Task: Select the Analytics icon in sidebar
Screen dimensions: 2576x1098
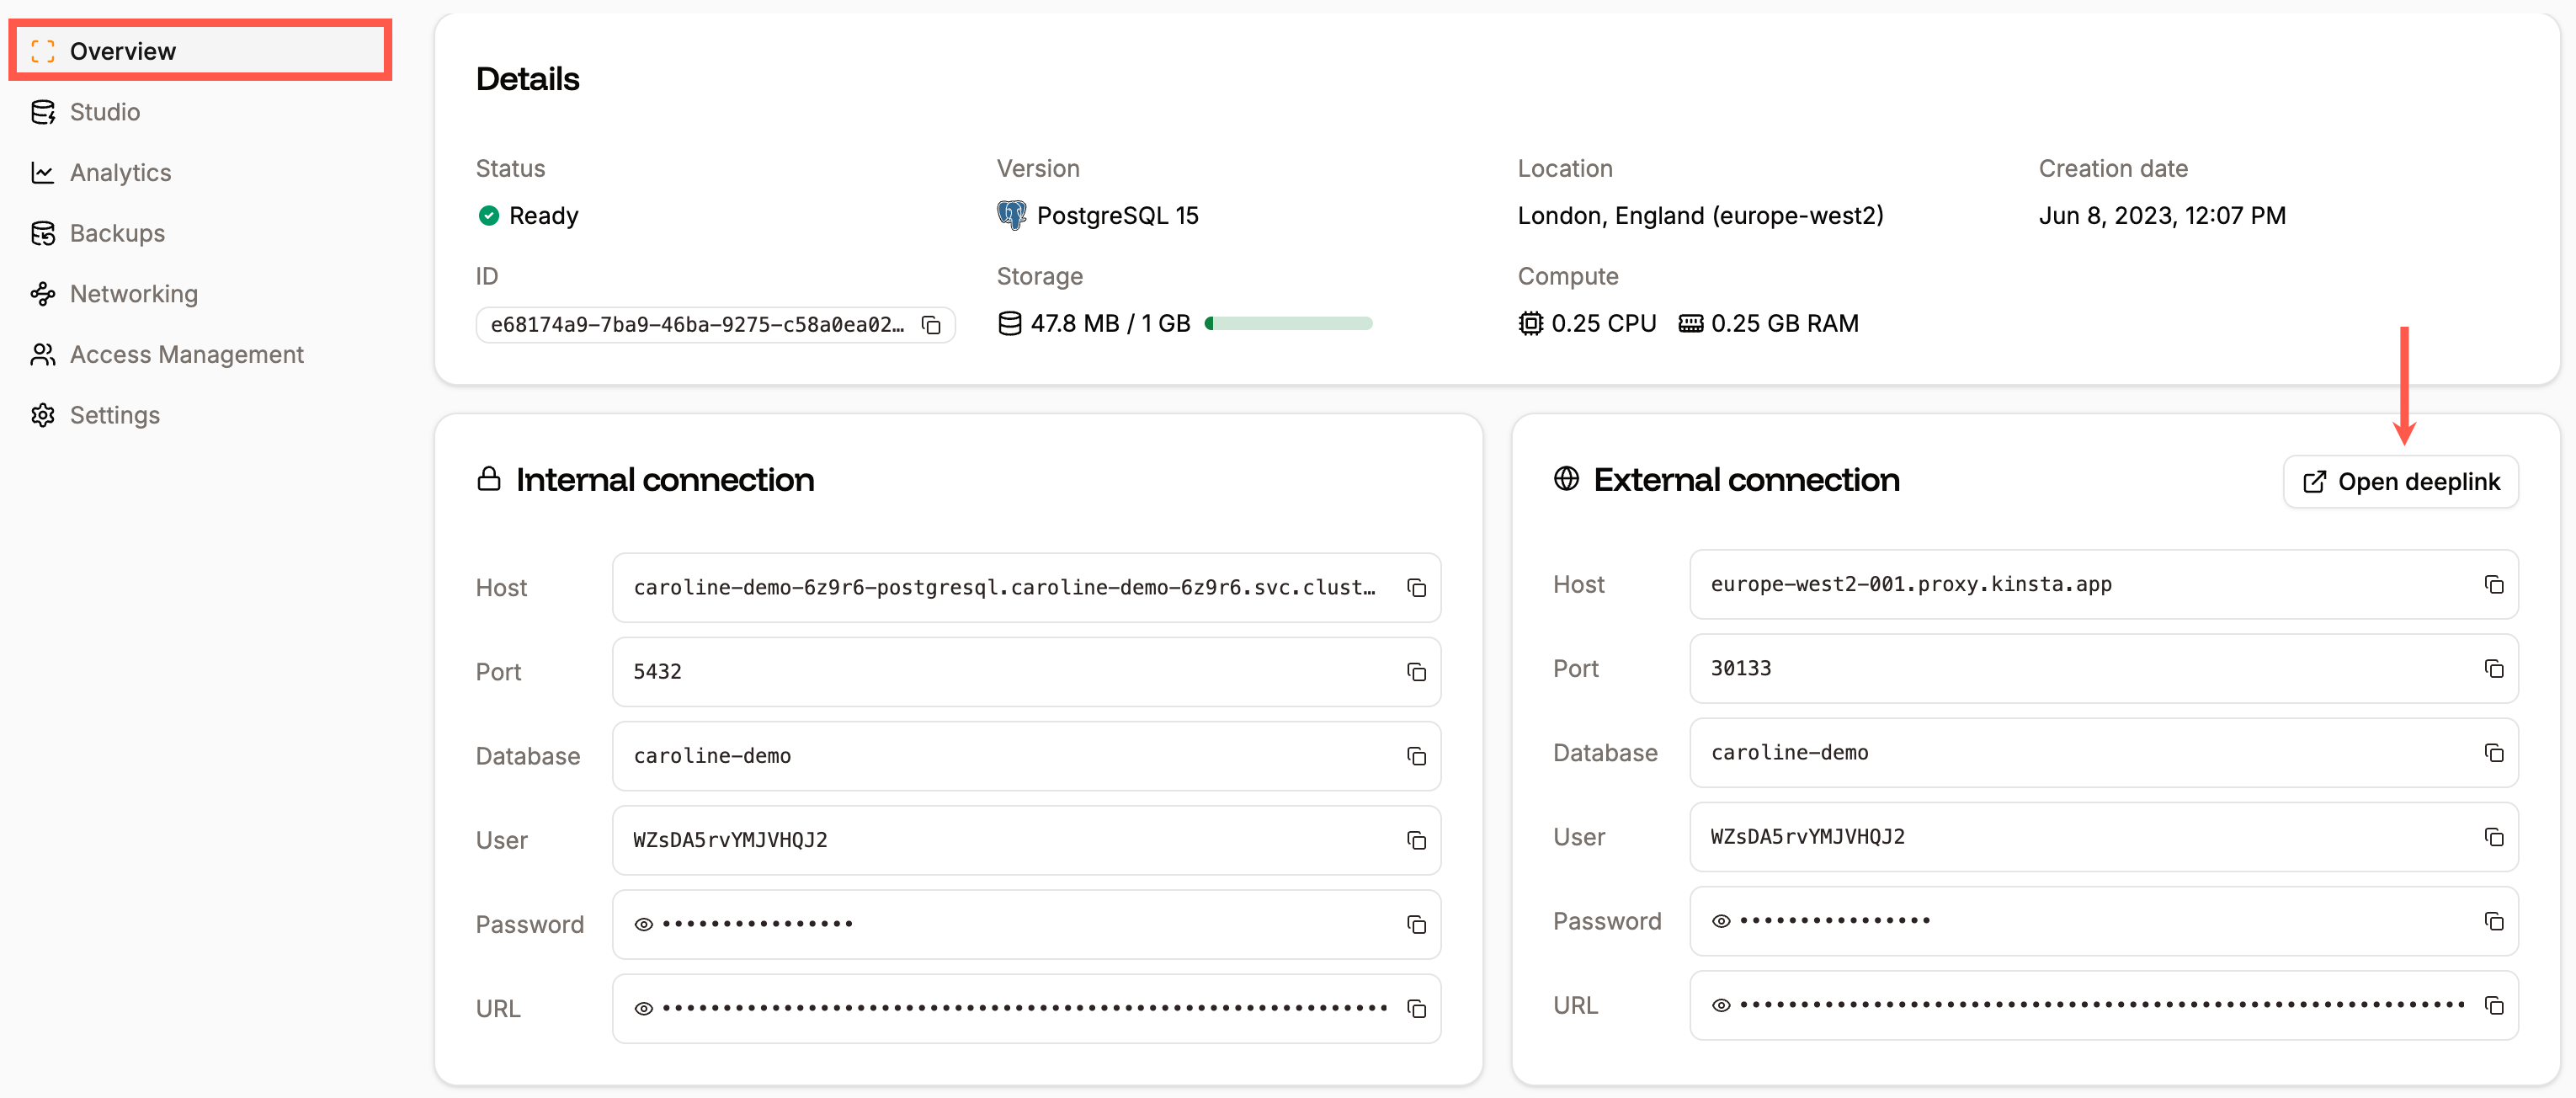Action: [43, 172]
